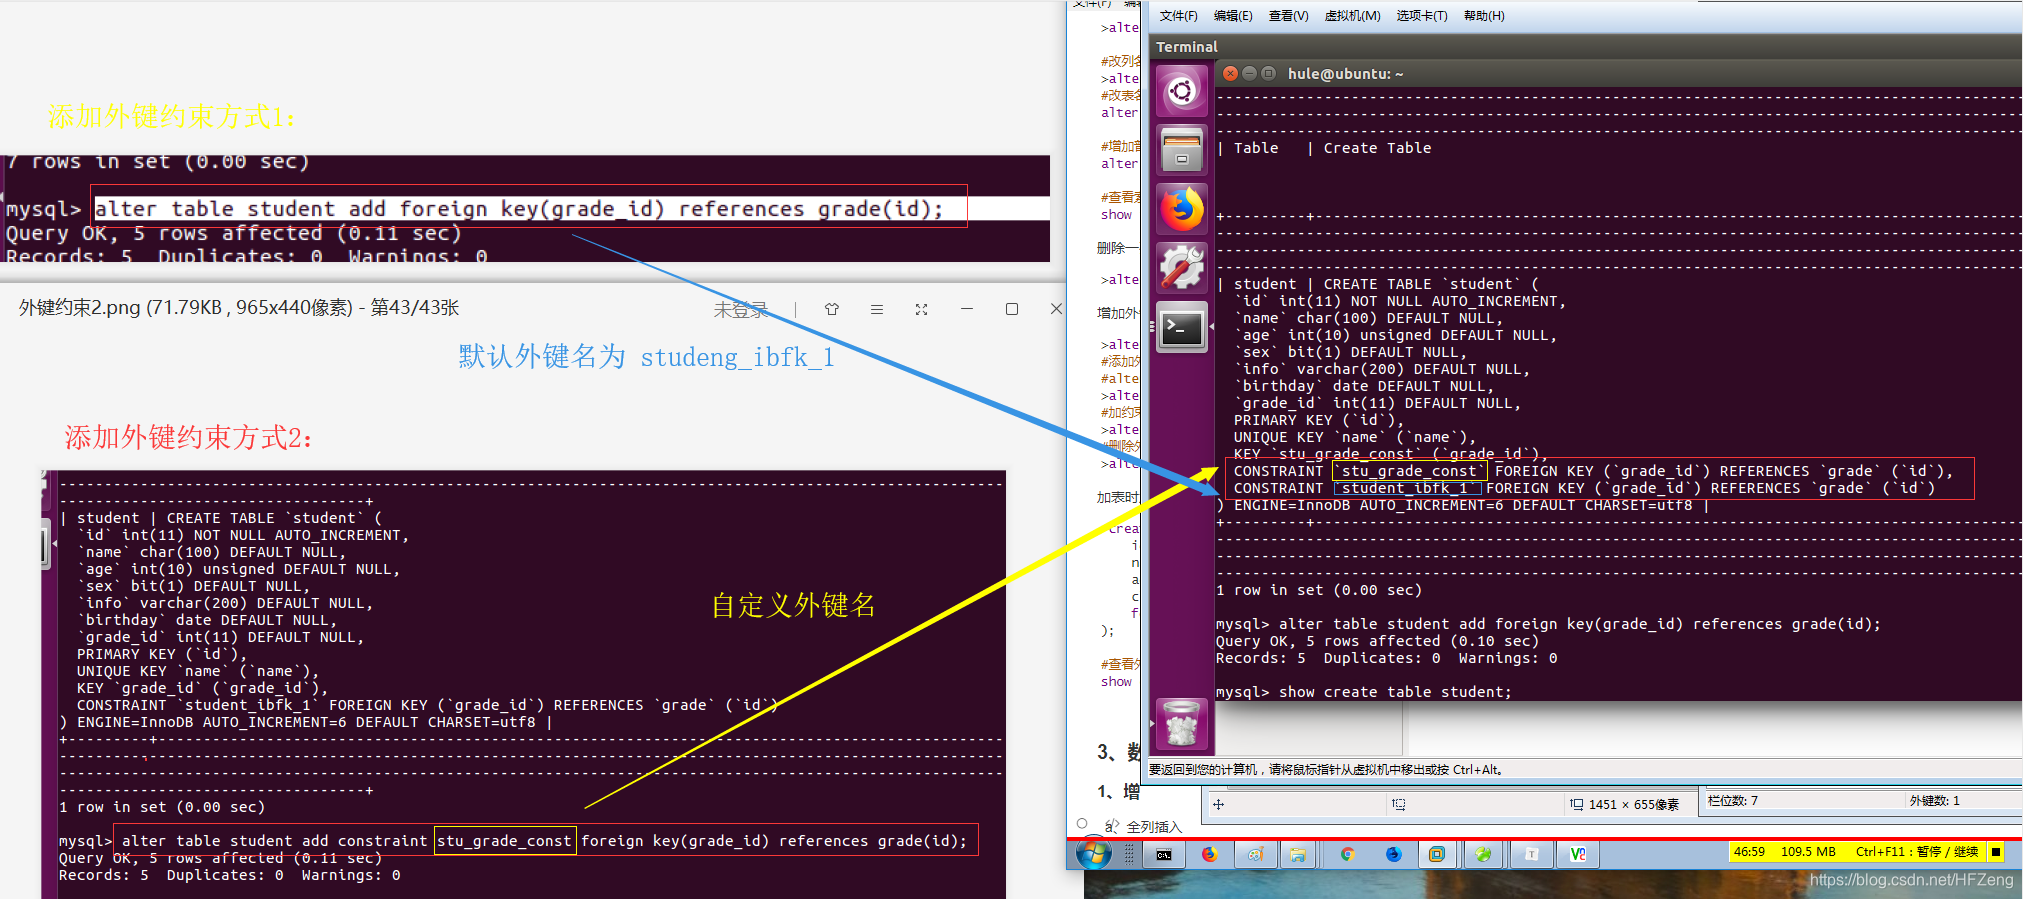Open File Explorer from the Windows taskbar
Viewport: 2023px width, 899px height.
pos(1298,854)
